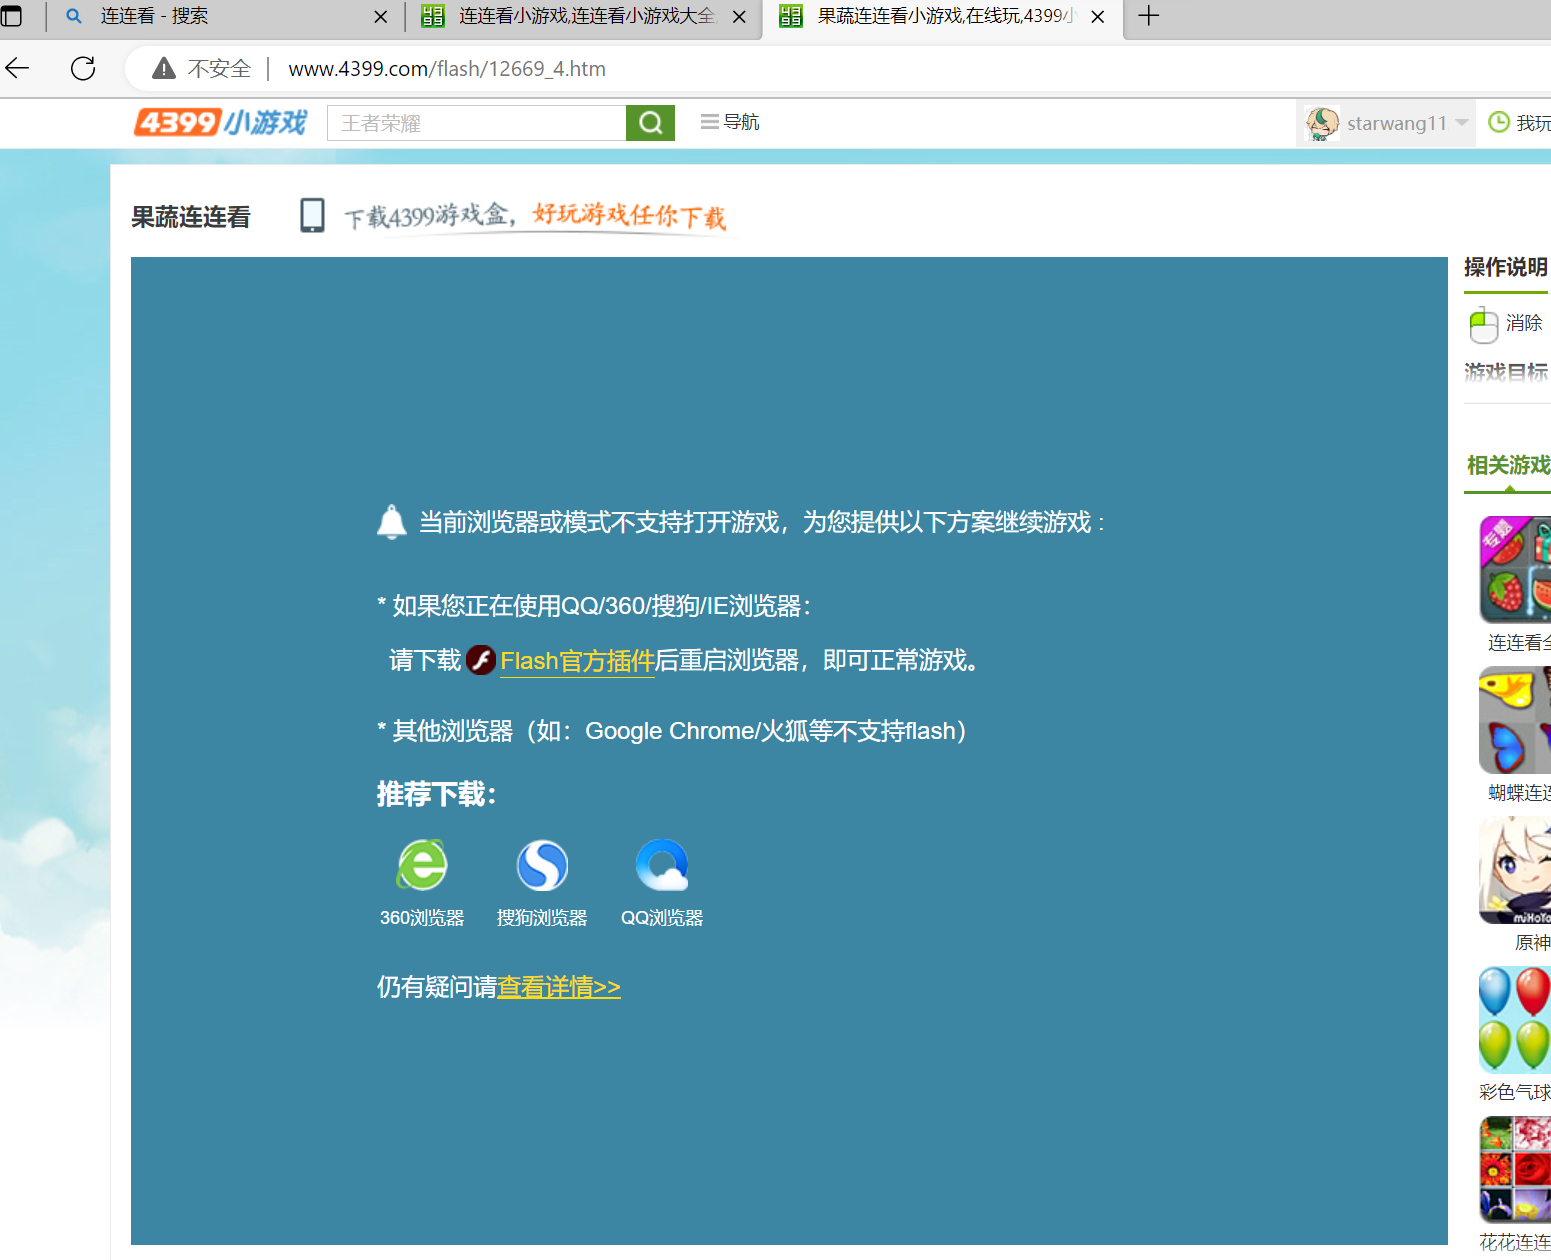Open the 导航 menu

pyautogui.click(x=730, y=122)
